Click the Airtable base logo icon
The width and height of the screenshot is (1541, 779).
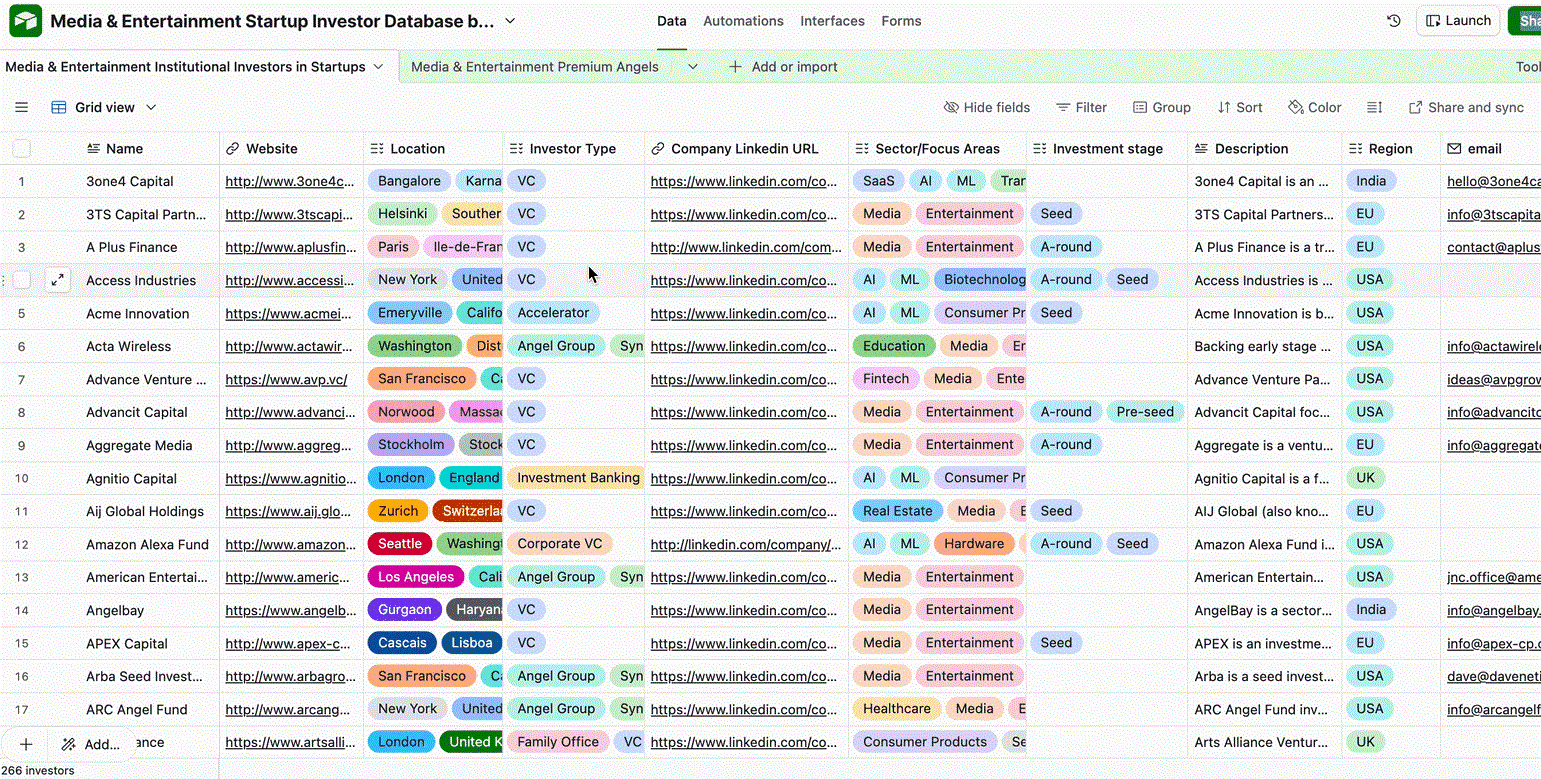coord(25,20)
